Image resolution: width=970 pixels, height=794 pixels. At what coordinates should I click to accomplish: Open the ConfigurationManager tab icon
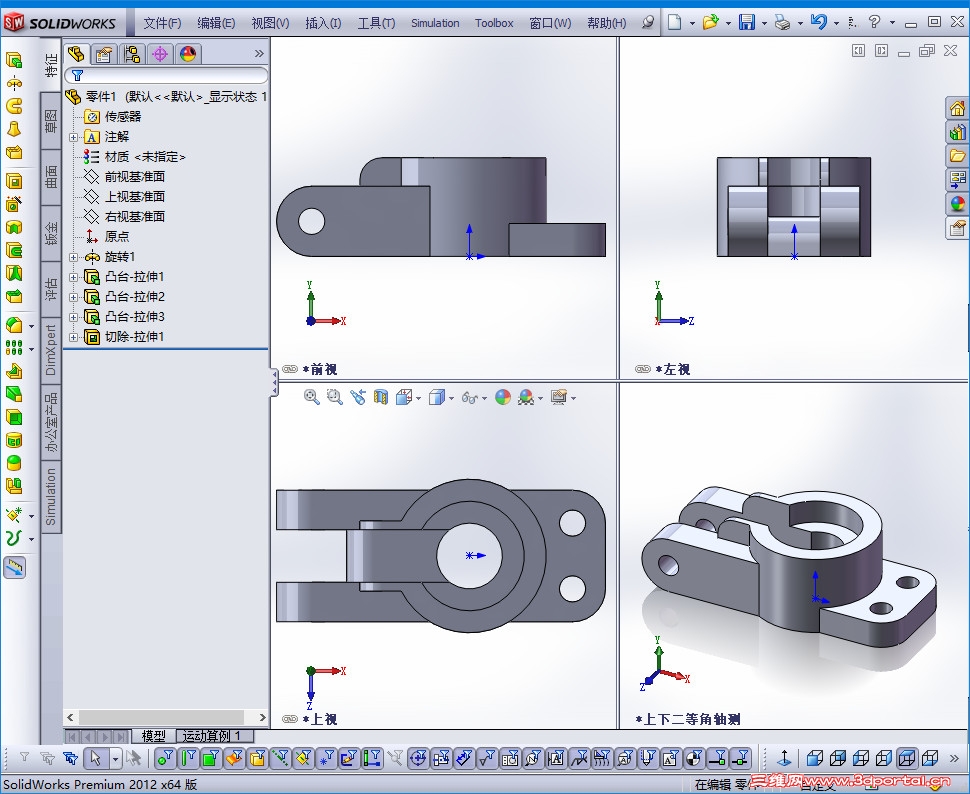132,54
